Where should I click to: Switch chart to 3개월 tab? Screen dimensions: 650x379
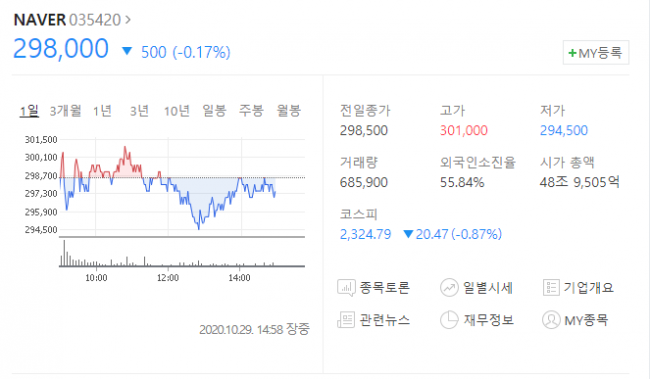coord(65,111)
